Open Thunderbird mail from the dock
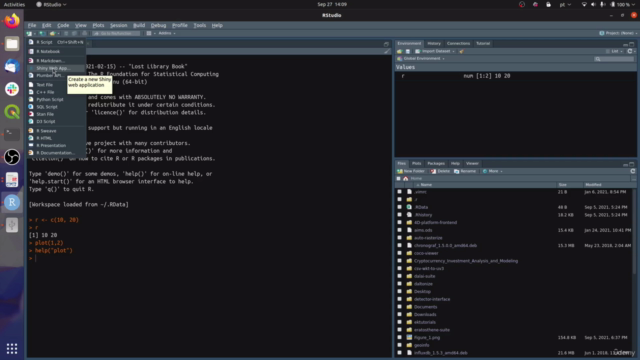 [12, 66]
